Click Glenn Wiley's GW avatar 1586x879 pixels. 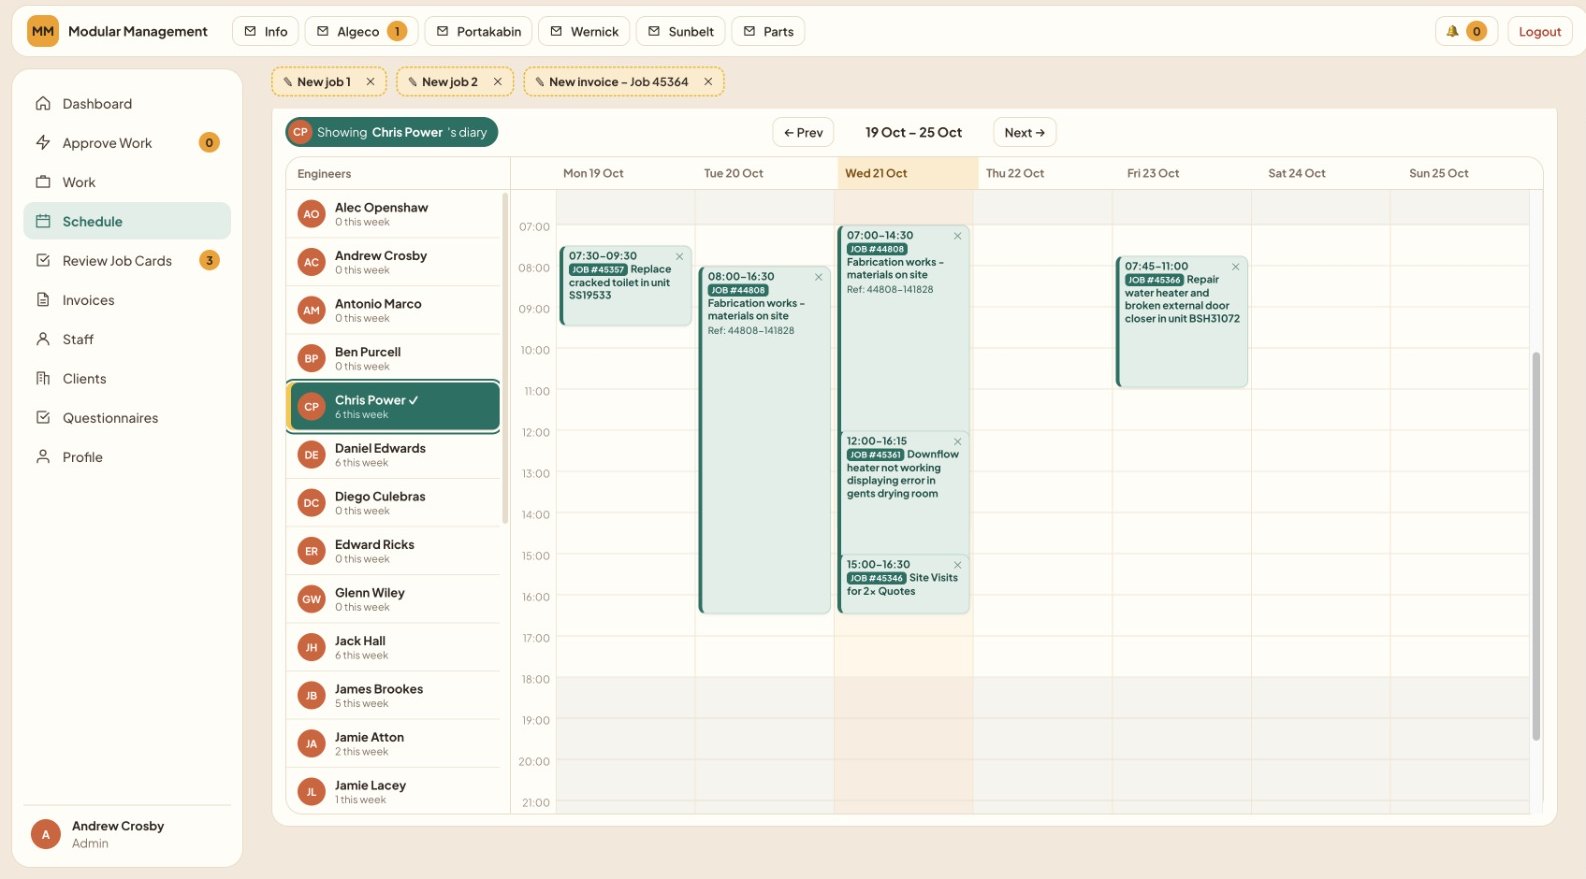pos(311,599)
